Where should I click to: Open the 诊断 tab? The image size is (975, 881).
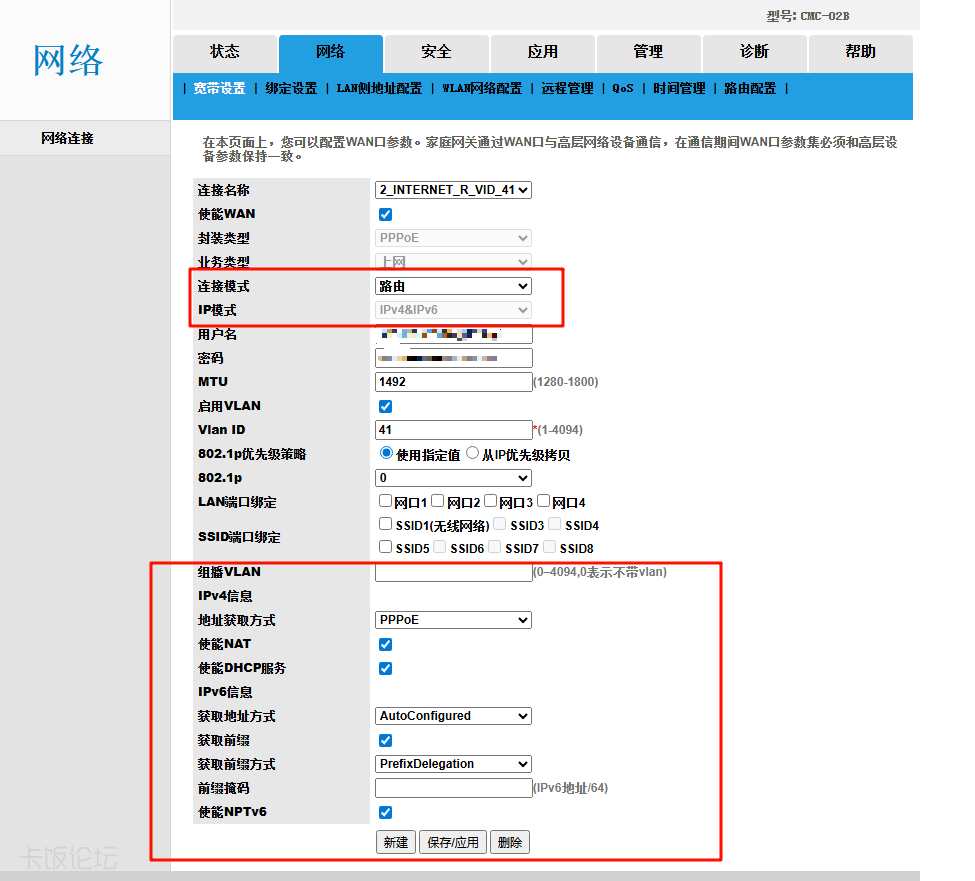[754, 52]
